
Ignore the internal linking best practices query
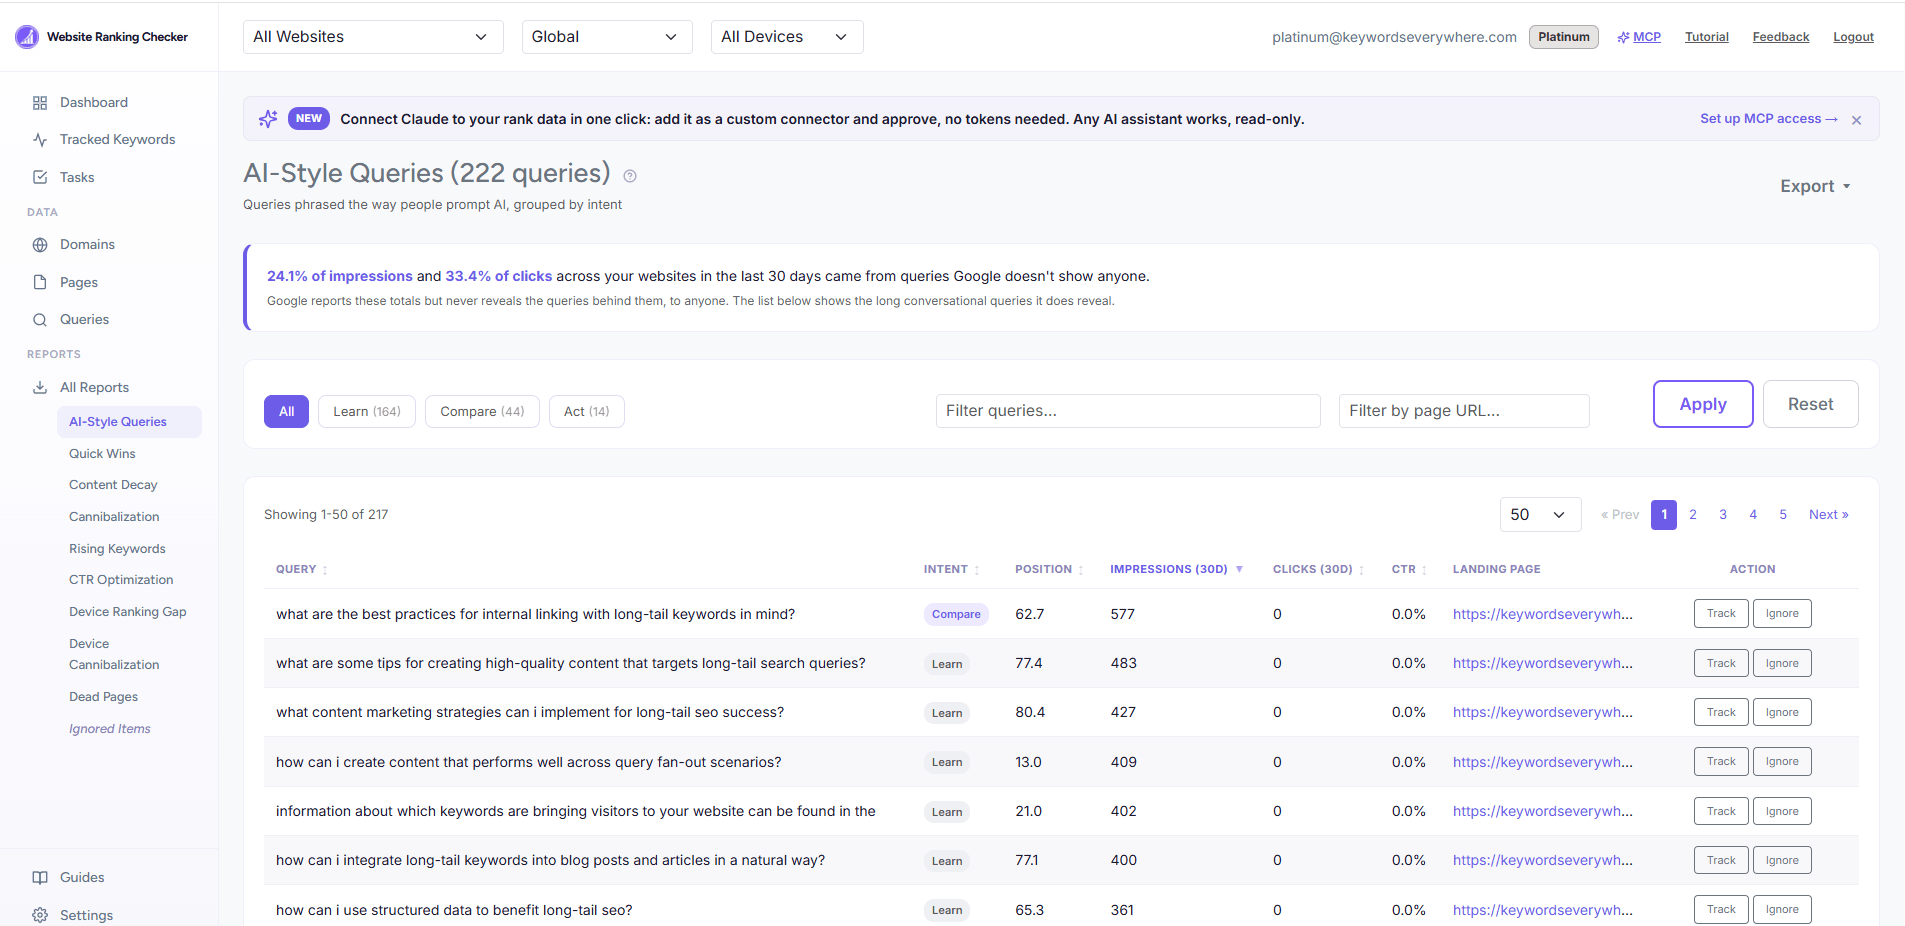(x=1782, y=614)
